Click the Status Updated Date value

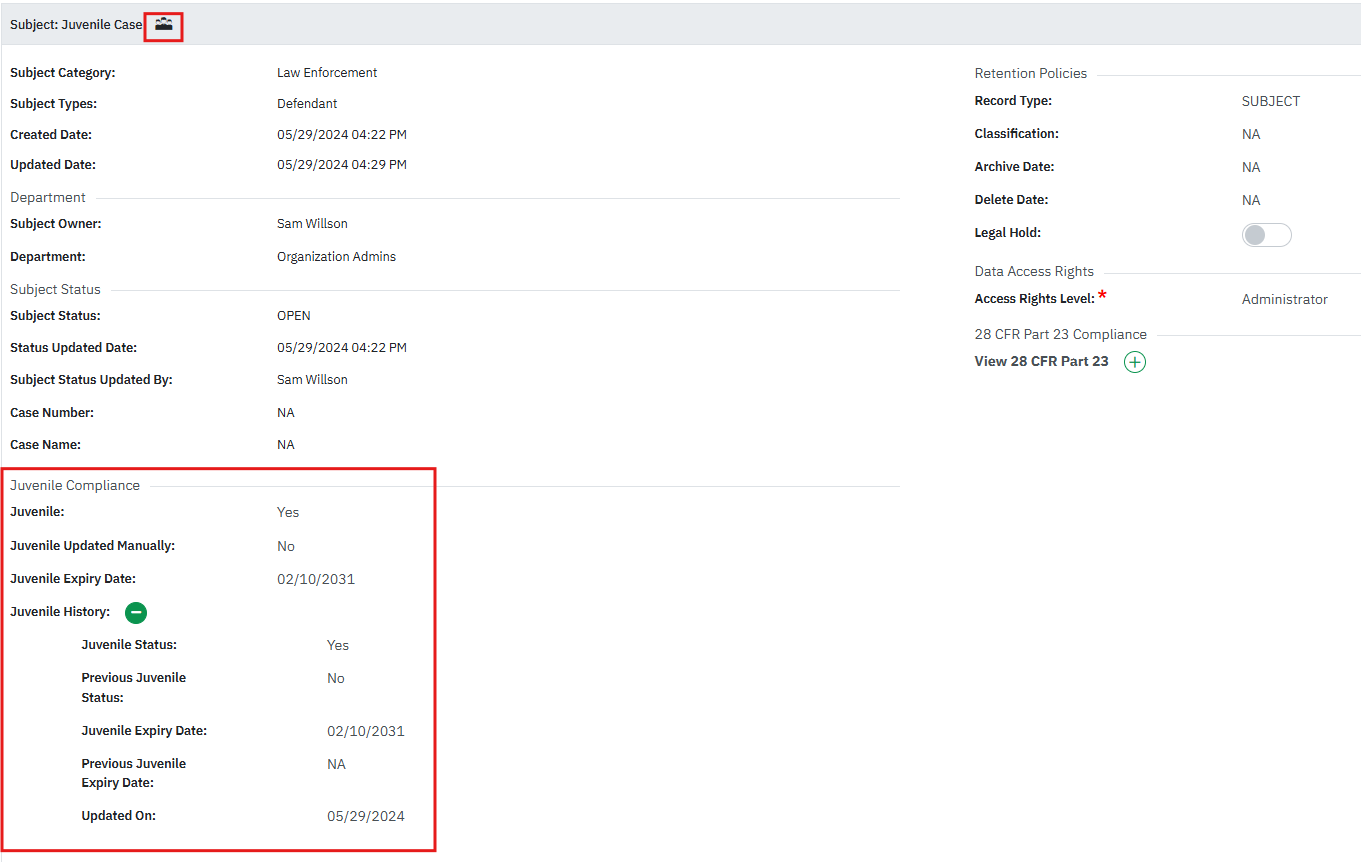pyautogui.click(x=342, y=347)
